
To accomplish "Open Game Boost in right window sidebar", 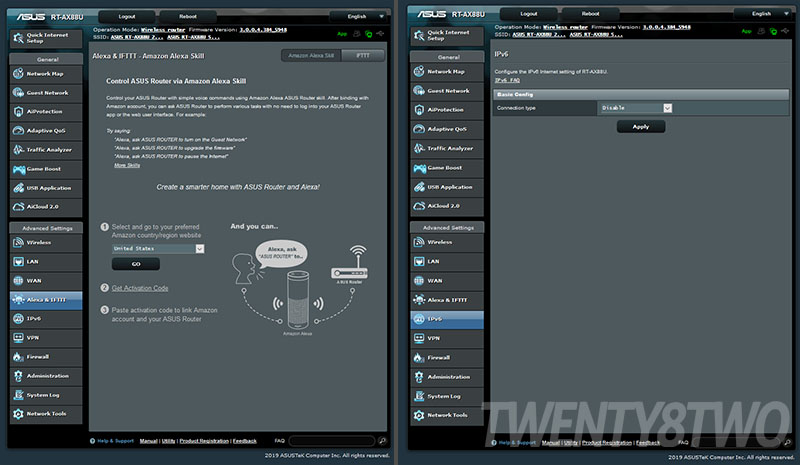I will click(447, 168).
